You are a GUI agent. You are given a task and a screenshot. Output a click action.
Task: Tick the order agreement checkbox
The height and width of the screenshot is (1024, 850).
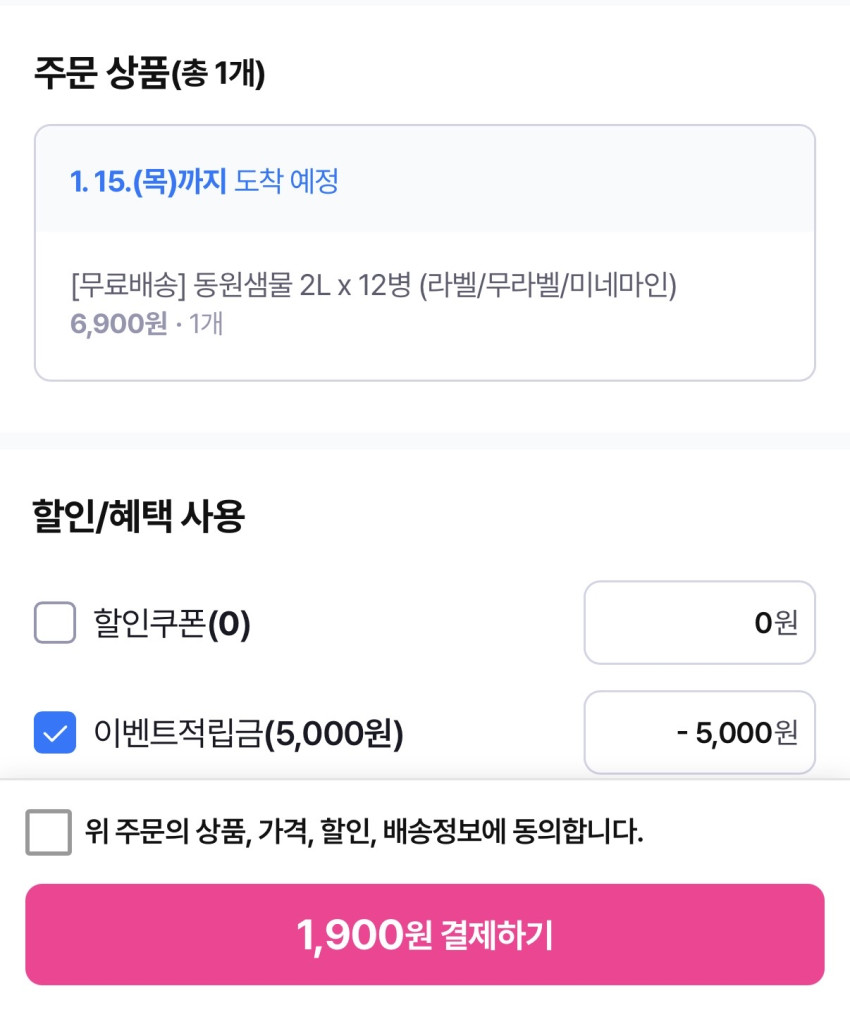coord(48,832)
